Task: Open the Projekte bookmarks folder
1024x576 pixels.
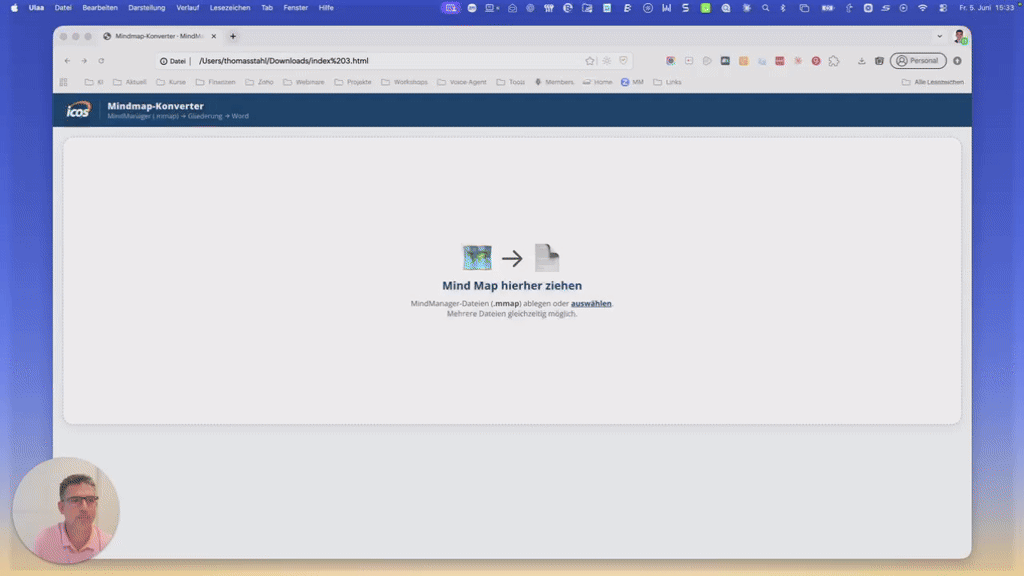Action: 353,82
